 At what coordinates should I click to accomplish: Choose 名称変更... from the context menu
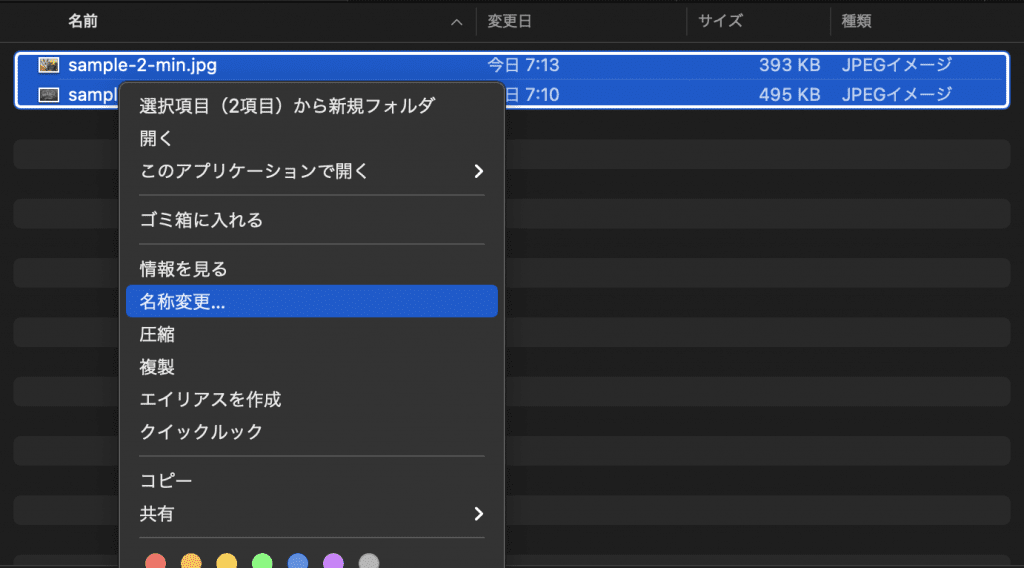pos(183,302)
